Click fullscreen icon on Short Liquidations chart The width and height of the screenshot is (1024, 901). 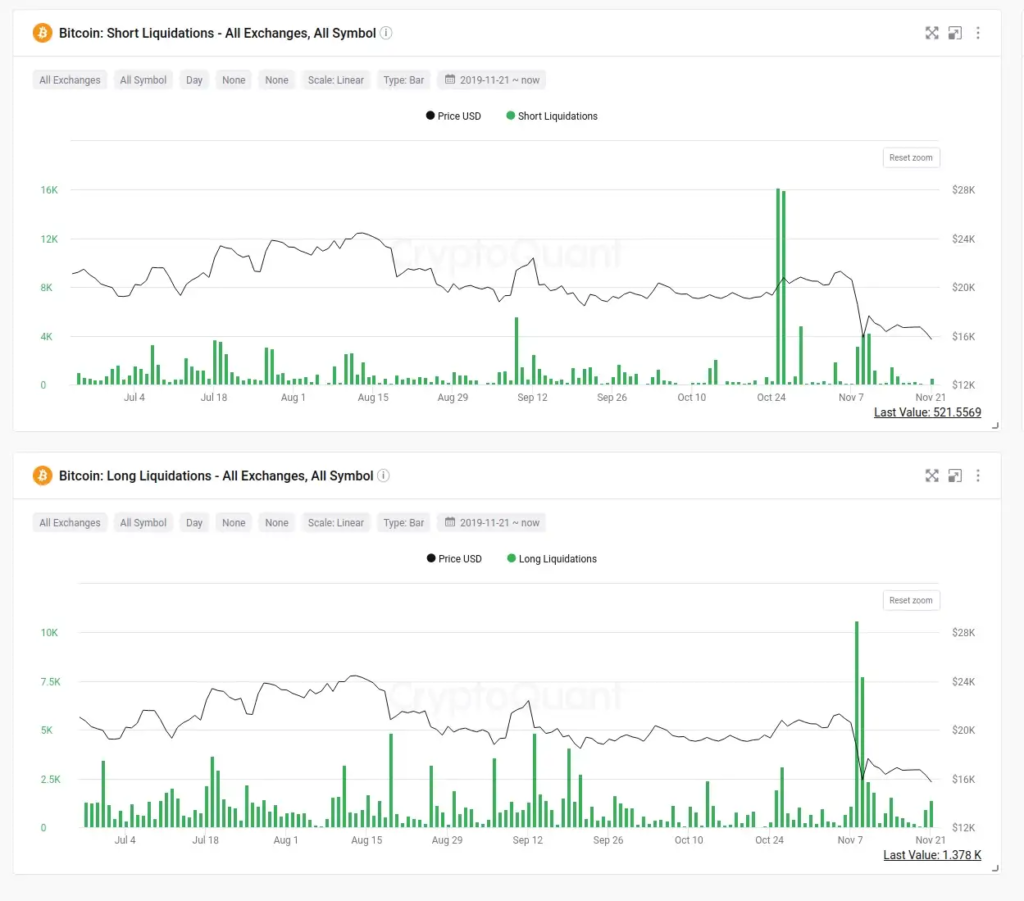(931, 33)
